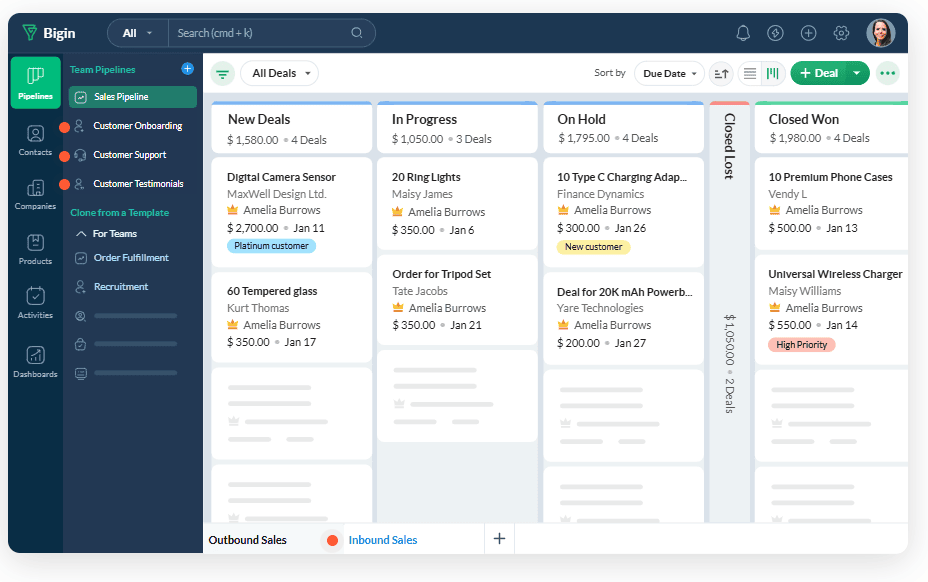Click contact name Maisy James
The height and width of the screenshot is (582, 928).
[422, 194]
